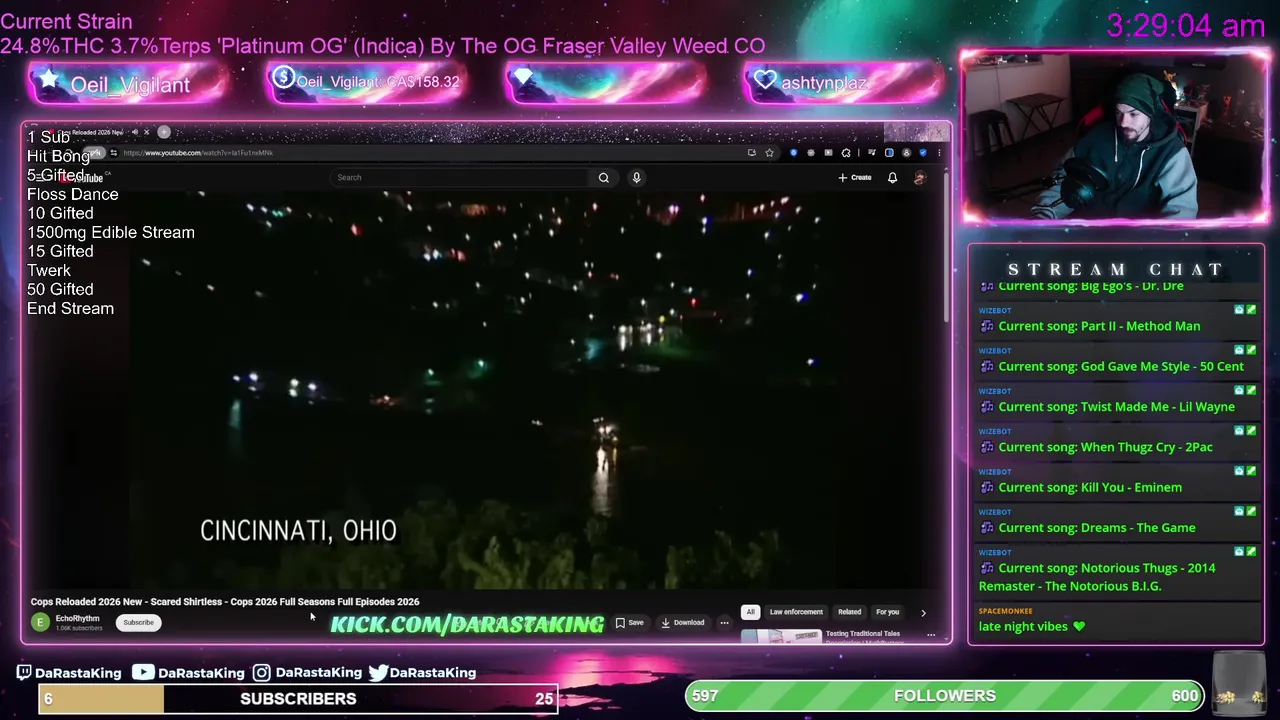Click the Subscribers progress bar
Viewport: 1280px width, 720px height.
pos(298,699)
